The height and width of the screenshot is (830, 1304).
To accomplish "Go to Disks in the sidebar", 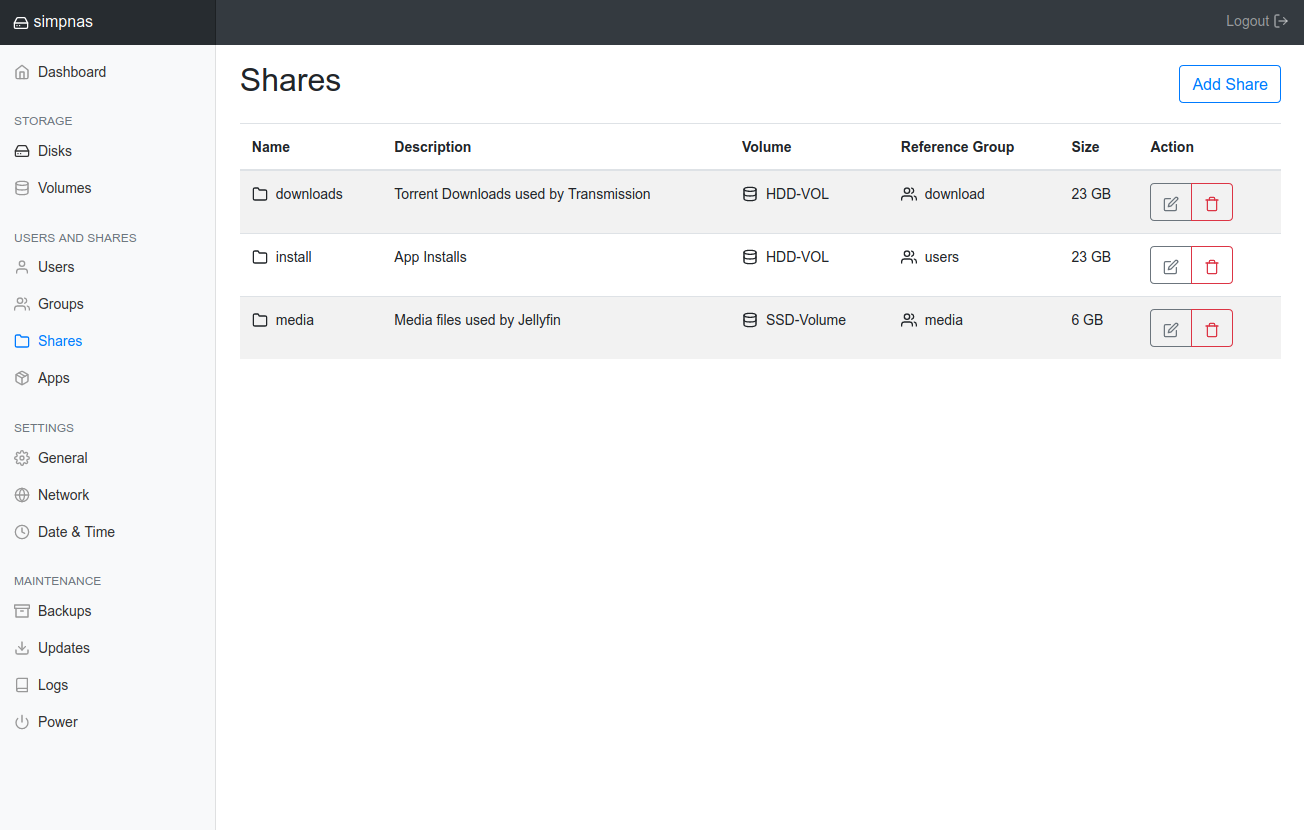I will click(x=54, y=151).
